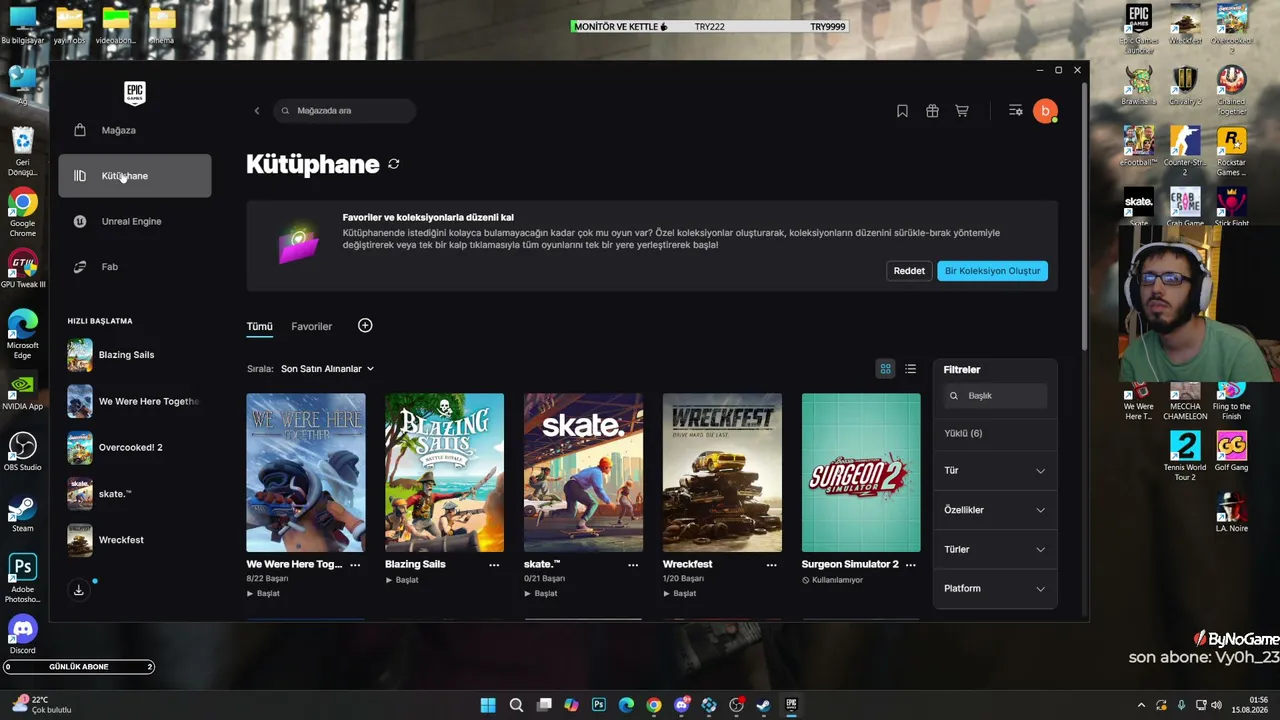Viewport: 1280px width, 720px height.
Task: Click the Mağazada ara search field
Action: pyautogui.click(x=345, y=111)
